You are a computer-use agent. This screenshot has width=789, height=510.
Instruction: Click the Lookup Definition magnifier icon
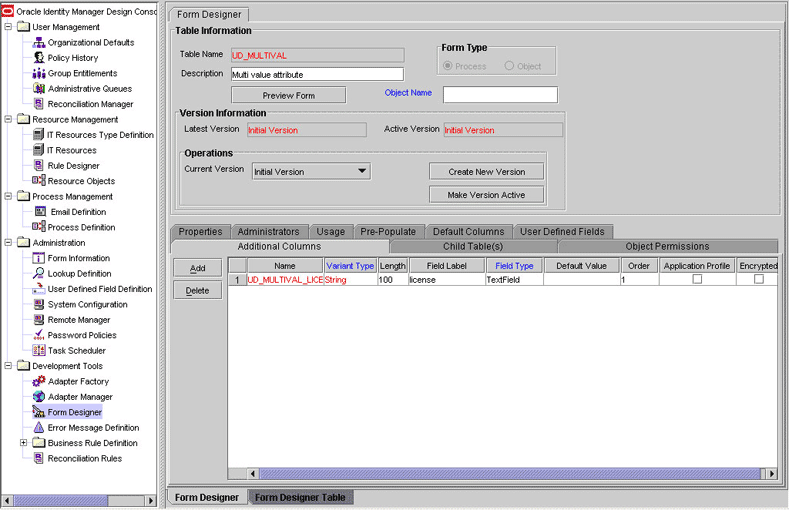click(x=39, y=273)
